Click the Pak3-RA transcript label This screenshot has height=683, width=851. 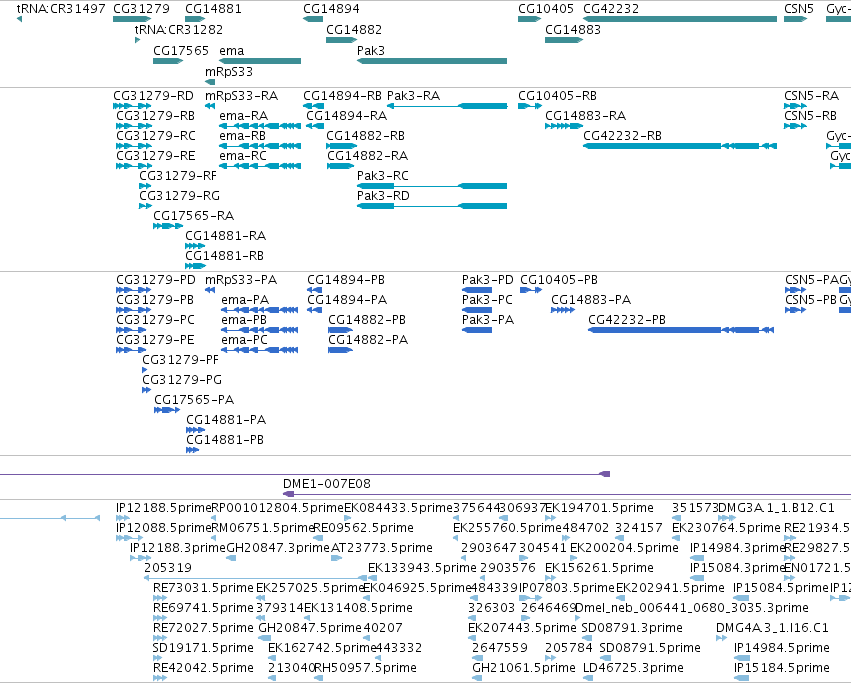pyautogui.click(x=413, y=96)
